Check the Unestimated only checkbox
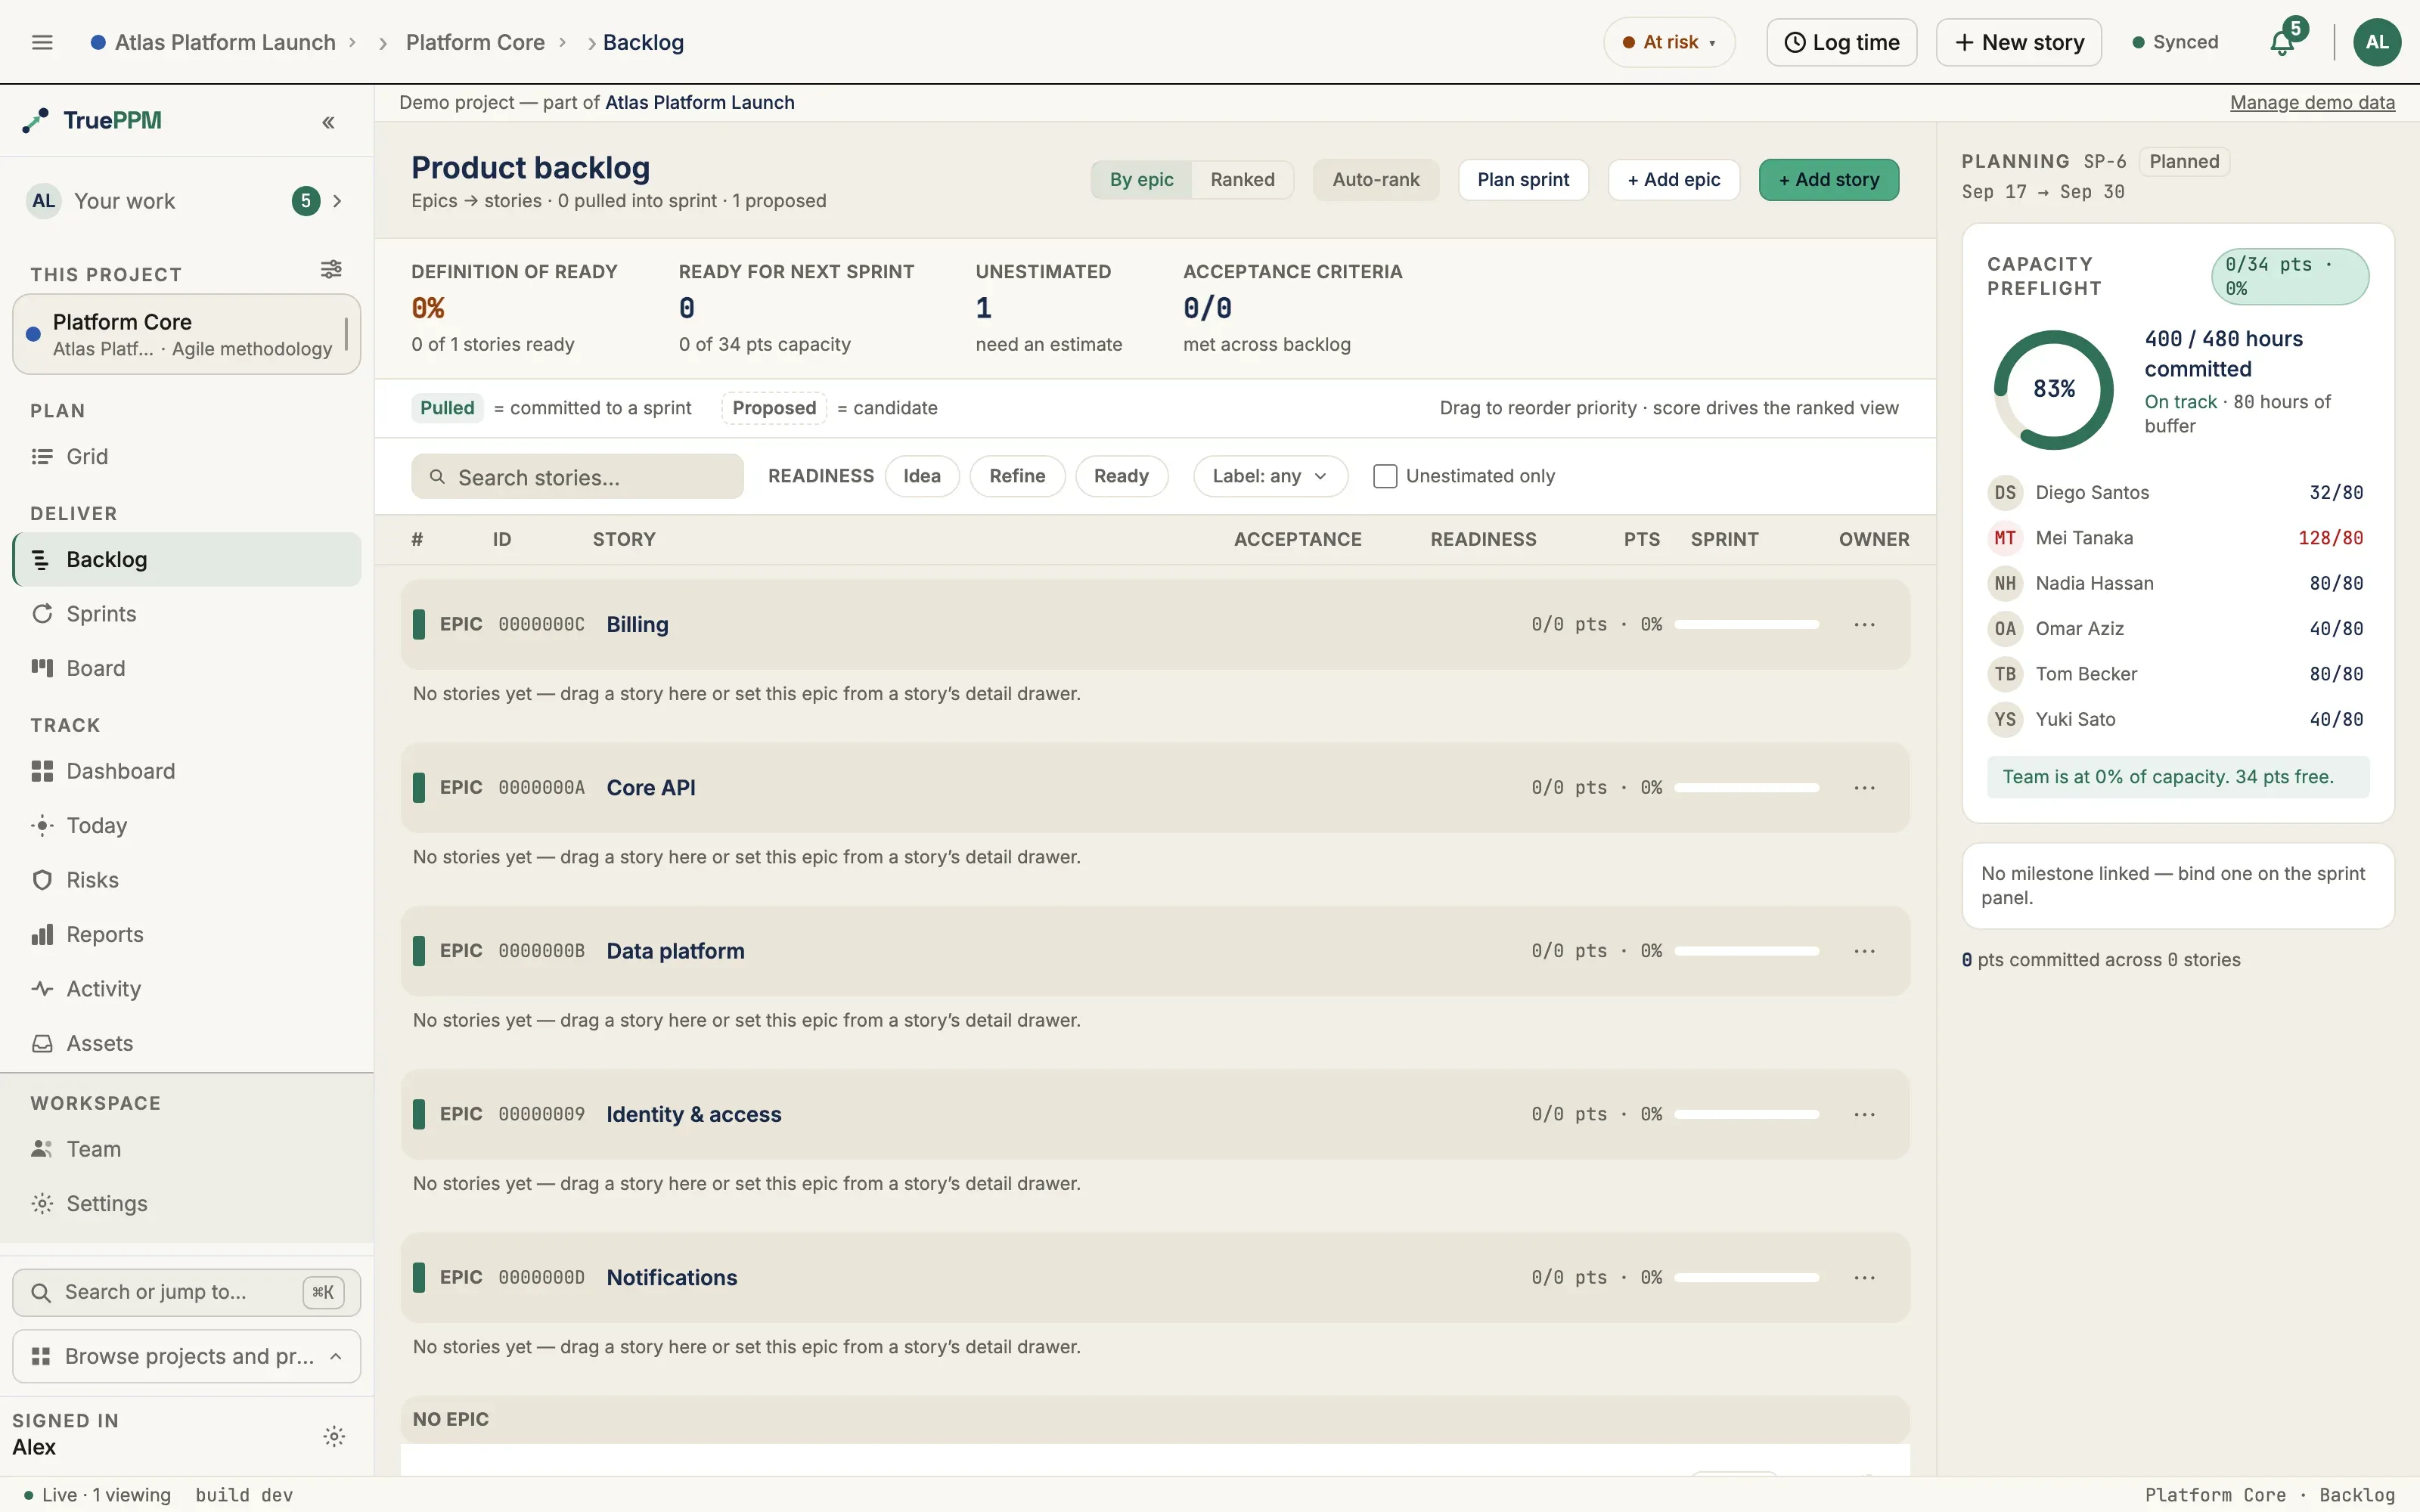The image size is (2420, 1512). point(1385,476)
